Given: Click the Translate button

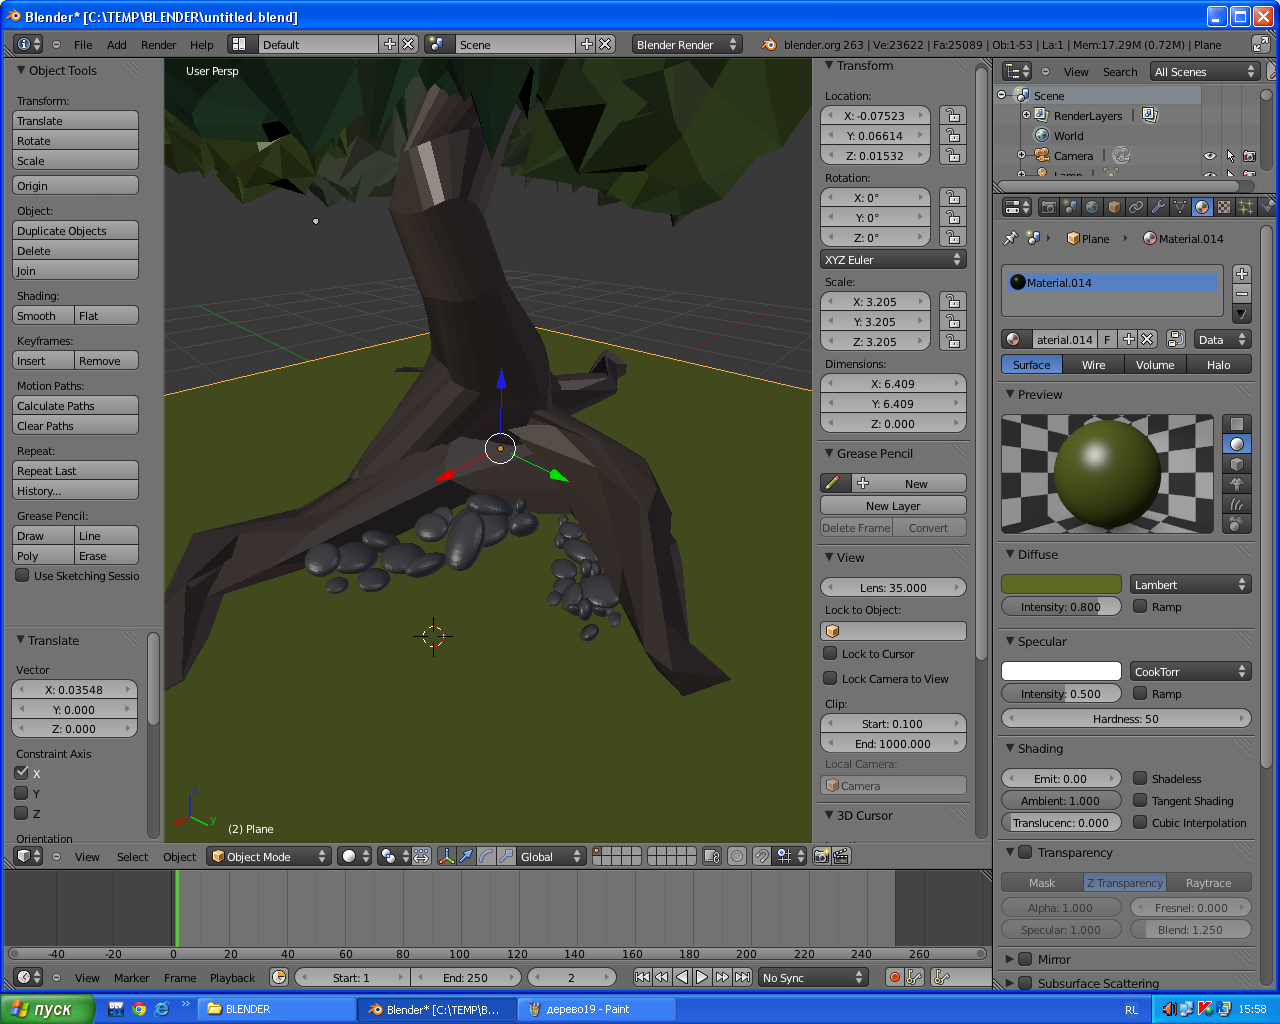Looking at the screenshot, I should point(75,120).
